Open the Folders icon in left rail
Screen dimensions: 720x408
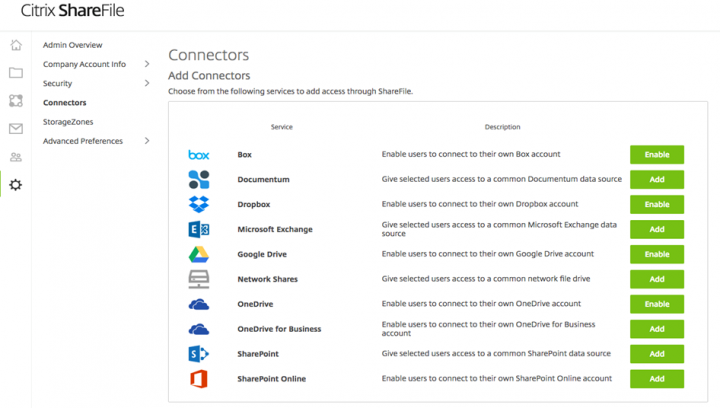tap(16, 73)
